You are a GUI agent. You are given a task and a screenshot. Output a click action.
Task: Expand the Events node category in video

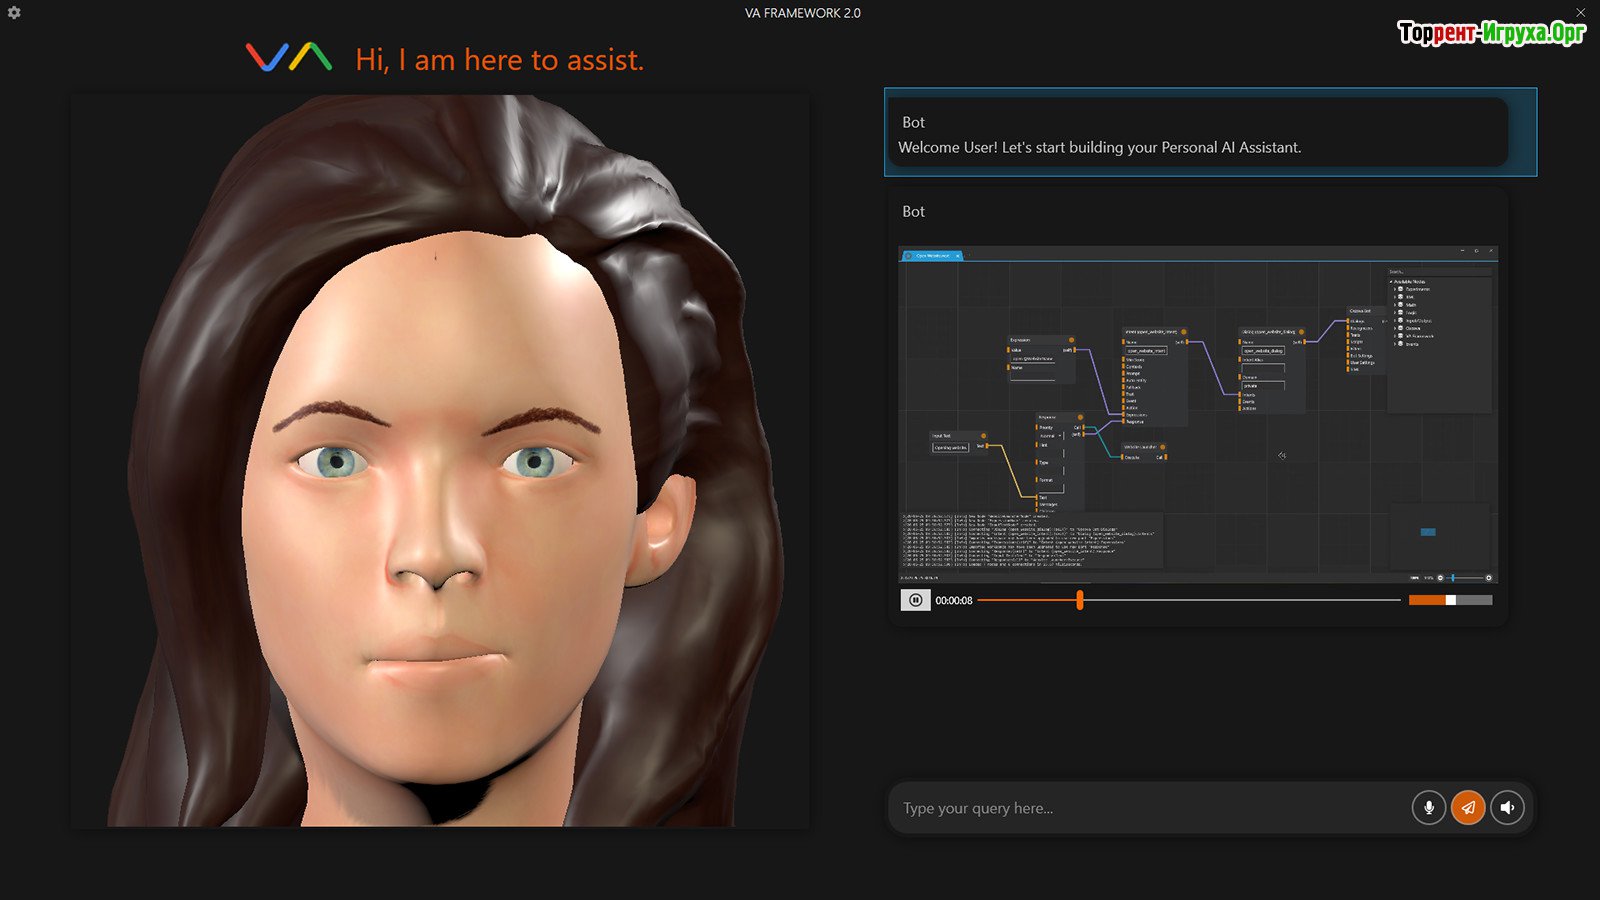(x=1396, y=344)
